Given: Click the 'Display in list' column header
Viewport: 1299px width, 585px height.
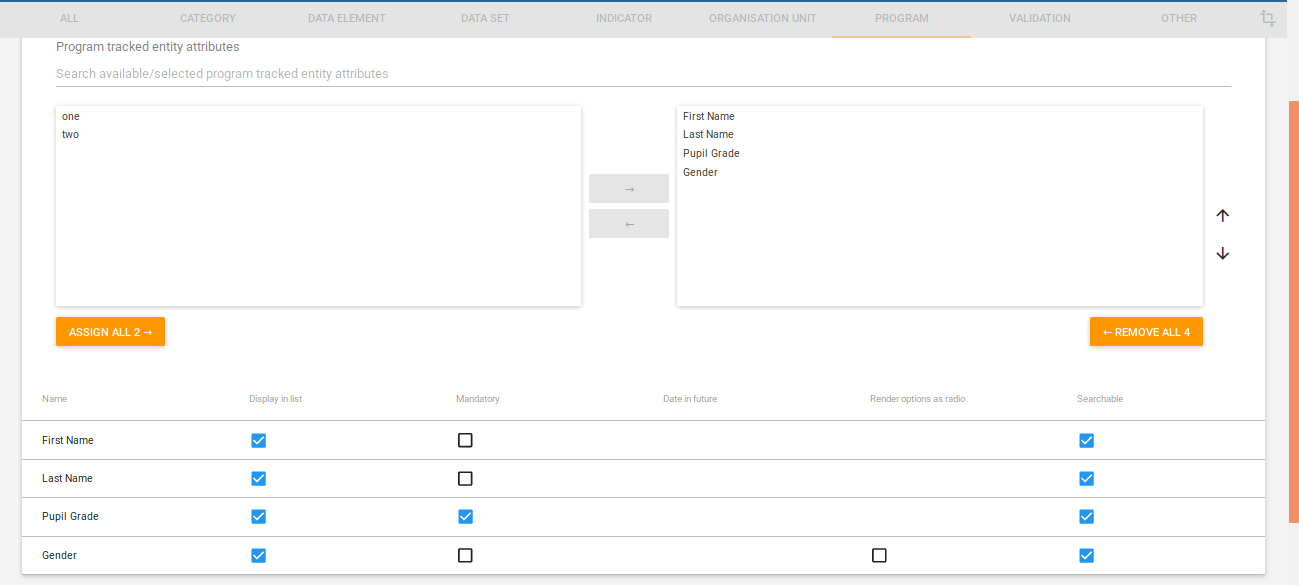Looking at the screenshot, I should 275,399.
